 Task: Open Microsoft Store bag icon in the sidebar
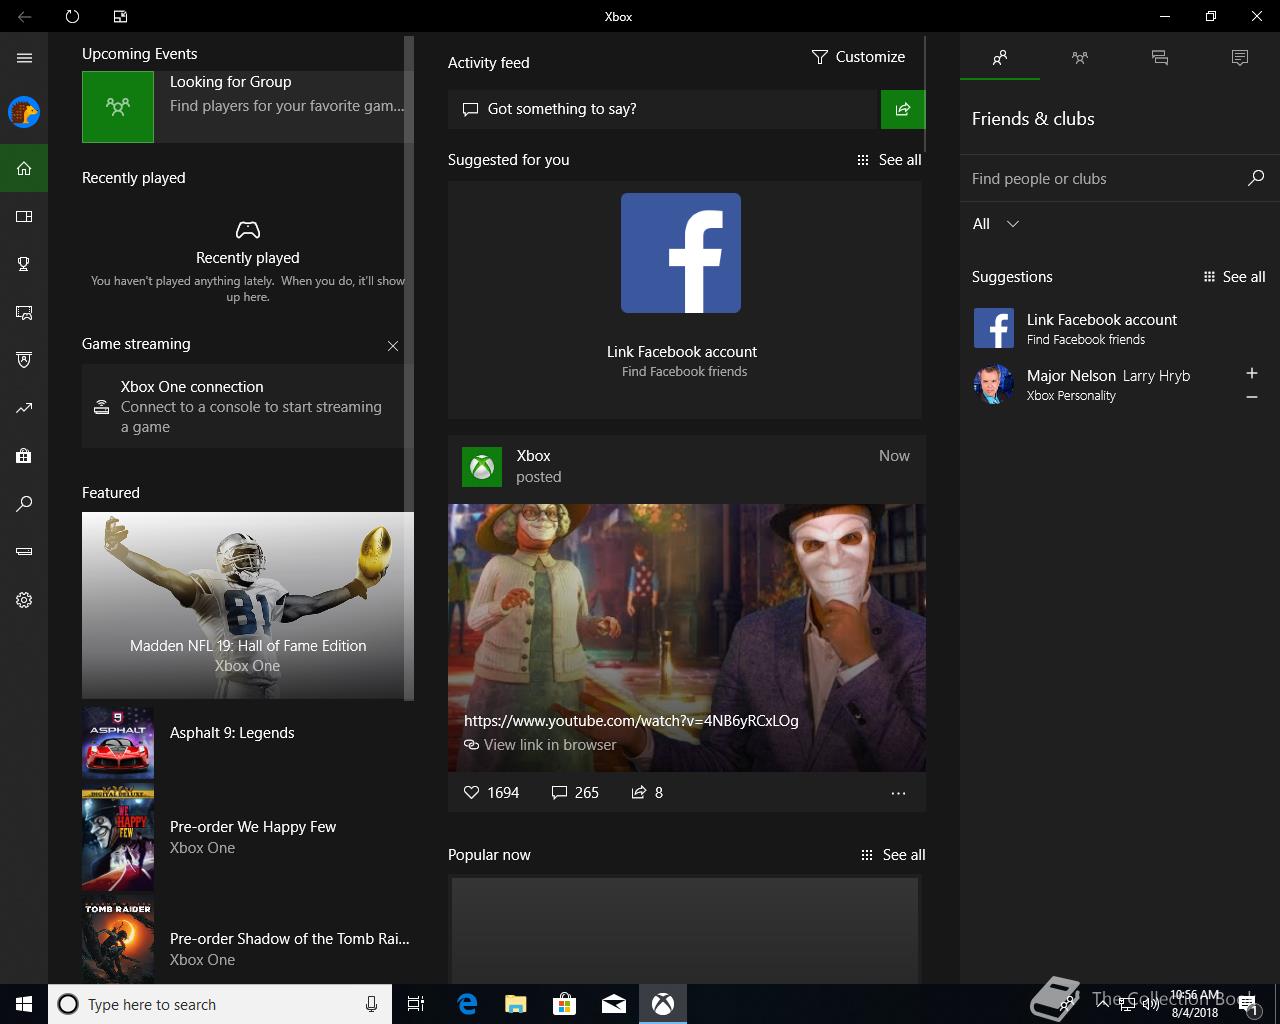[24, 456]
